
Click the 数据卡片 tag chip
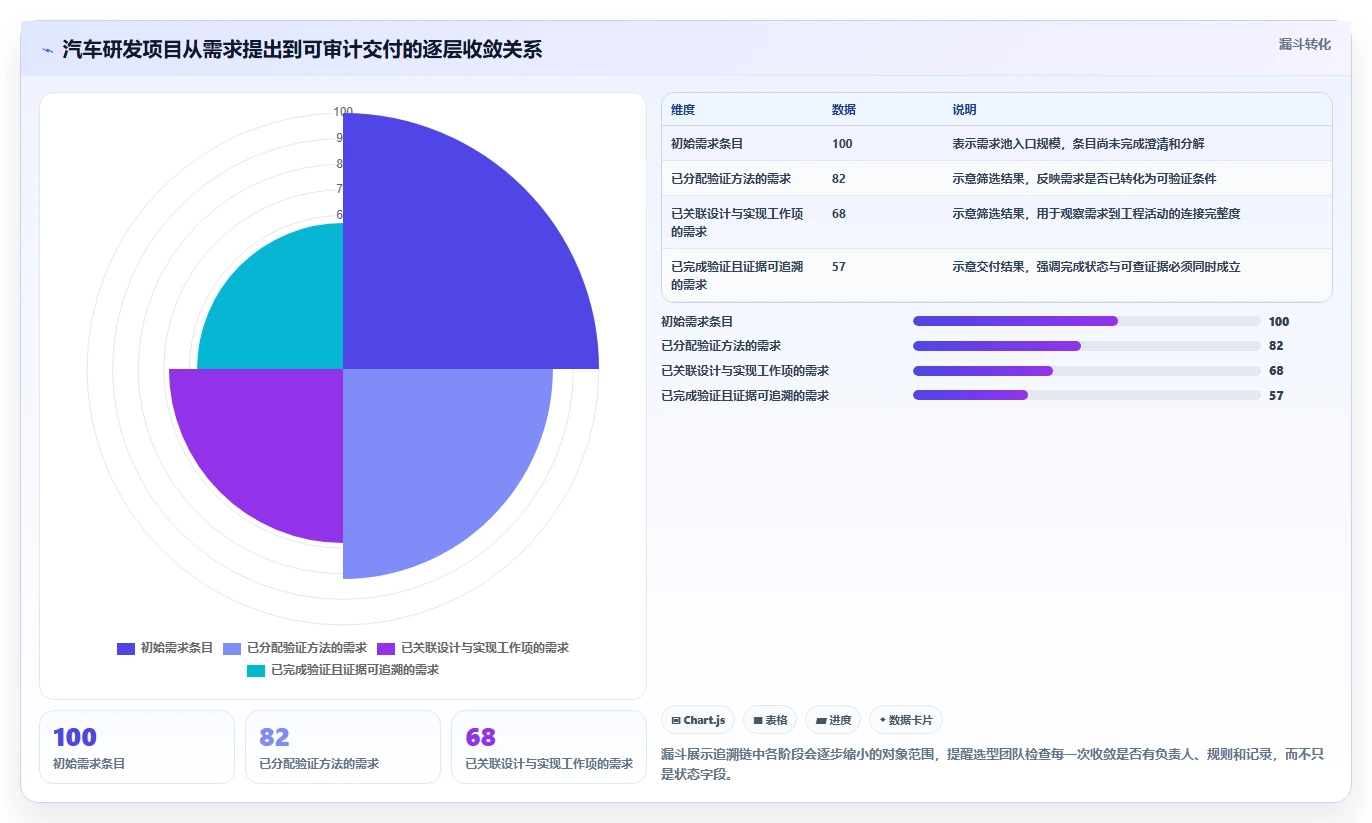(x=906, y=720)
